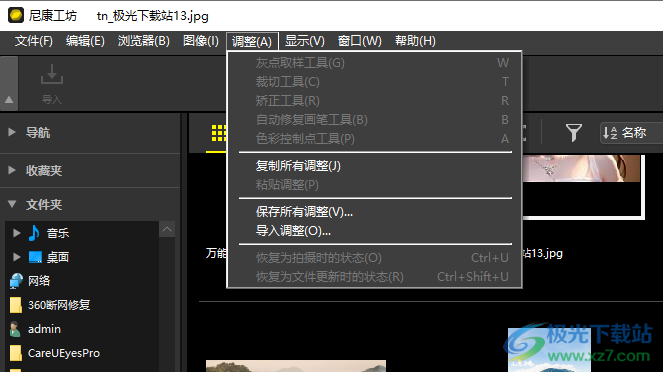Choose 复制所有调整(J) from the menu
This screenshot has height=372, width=663.
tap(298, 166)
